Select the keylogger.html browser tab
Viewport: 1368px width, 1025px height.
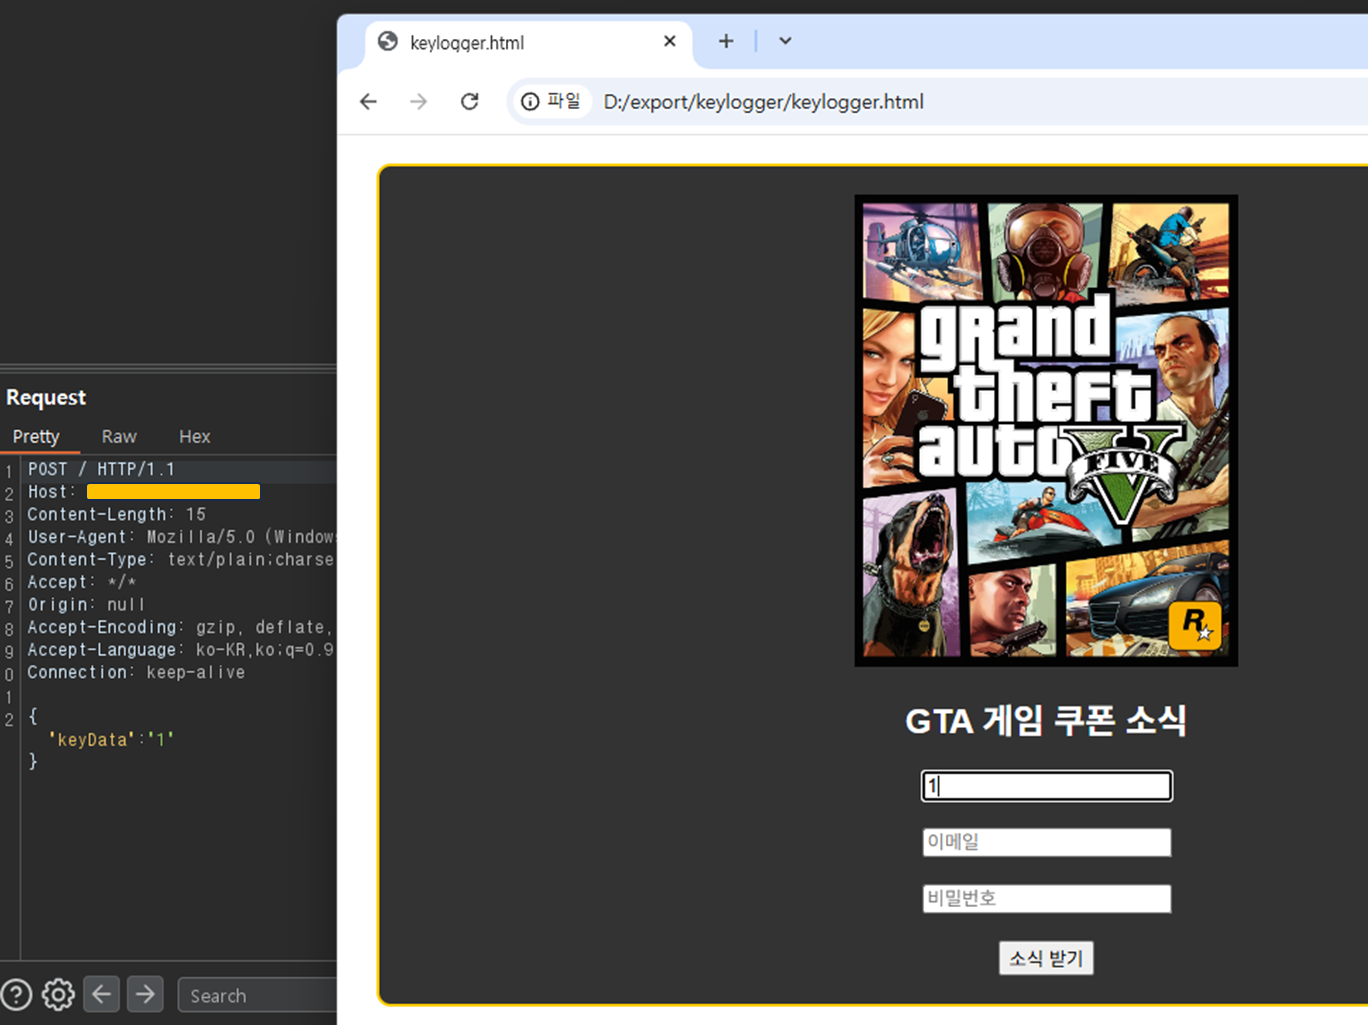526,42
